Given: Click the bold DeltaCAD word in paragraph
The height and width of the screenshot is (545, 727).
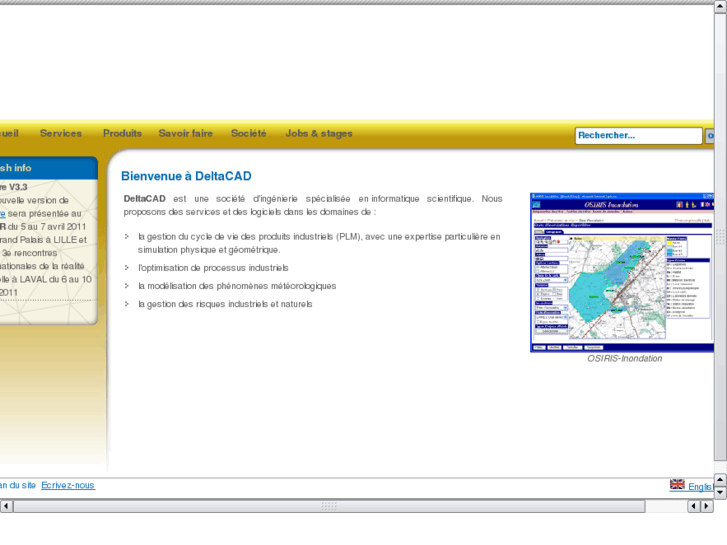Looking at the screenshot, I should pyautogui.click(x=144, y=199).
